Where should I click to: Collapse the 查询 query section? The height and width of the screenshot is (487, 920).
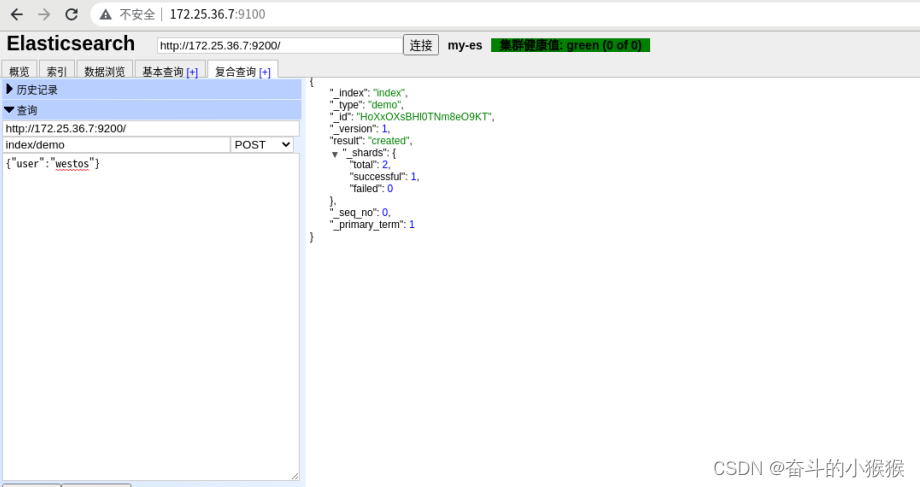(152, 110)
